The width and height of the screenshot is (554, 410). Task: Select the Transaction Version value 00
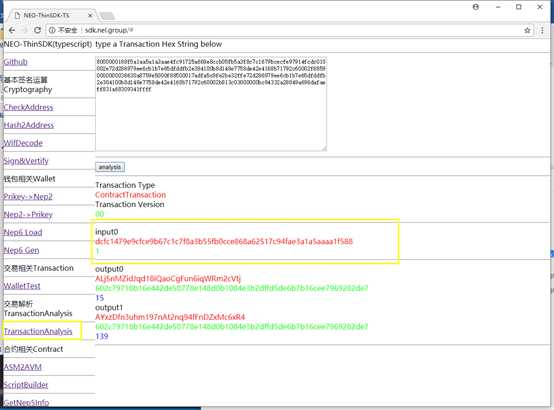(100, 214)
